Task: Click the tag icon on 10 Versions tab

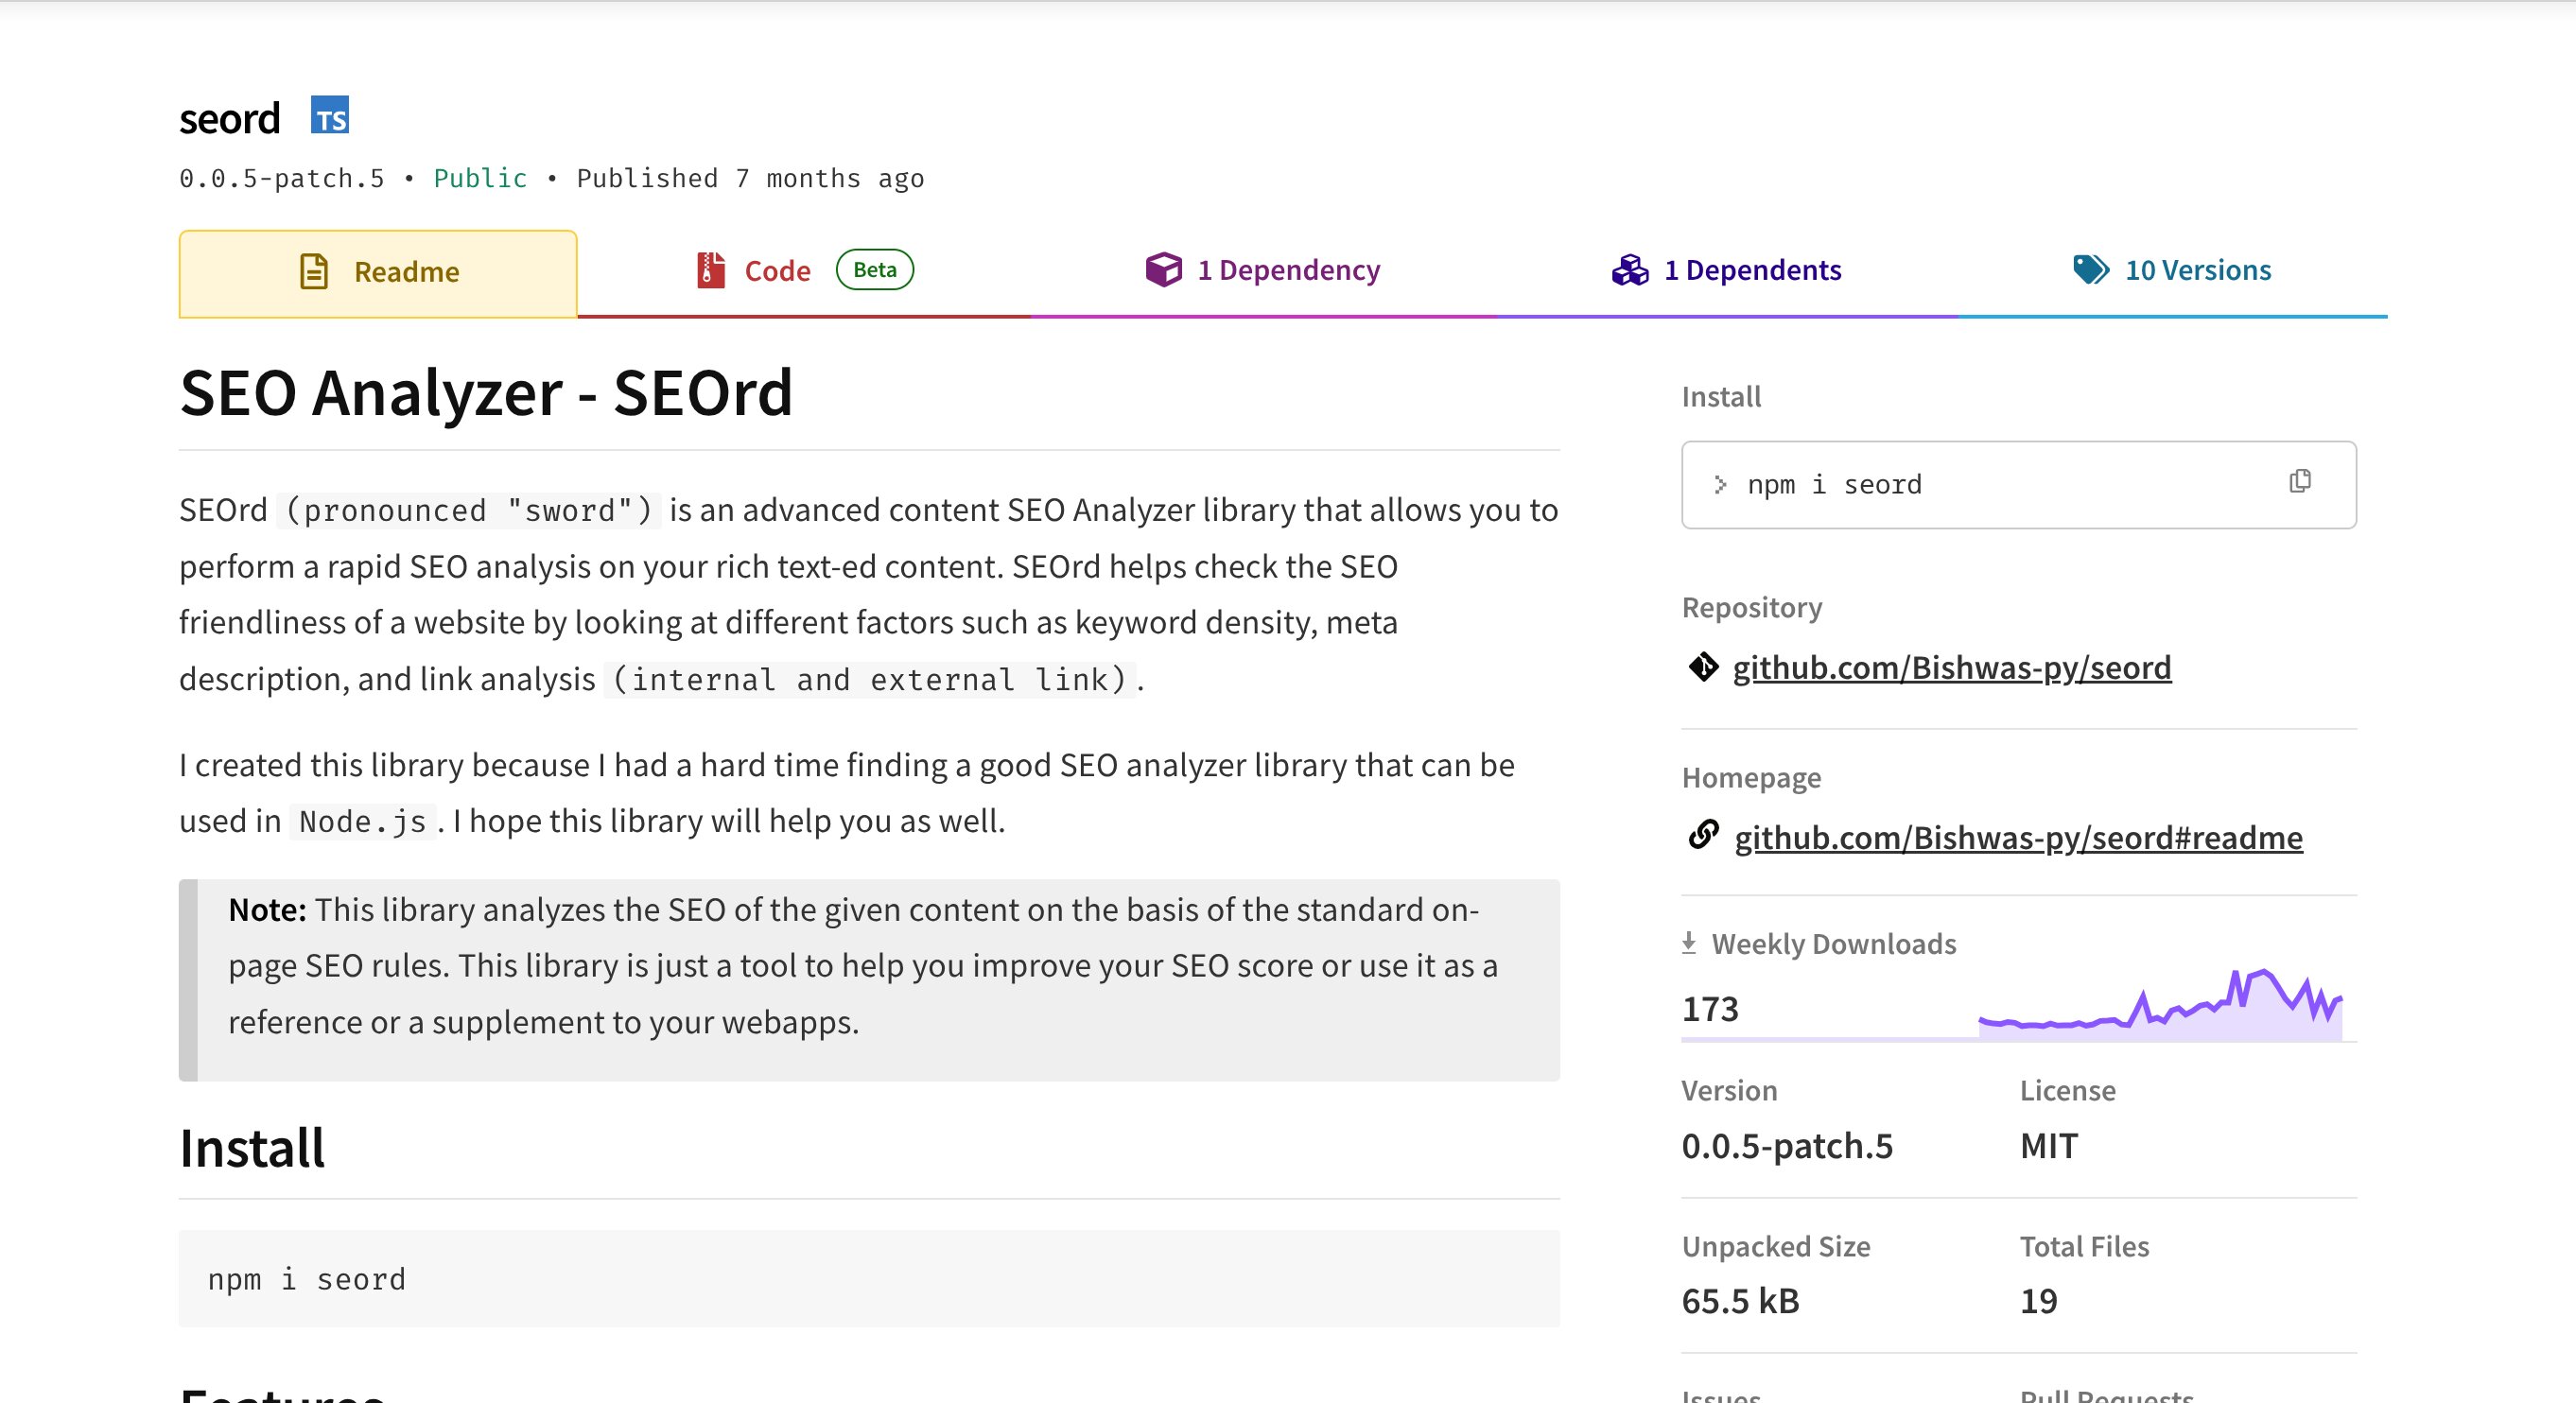Action: [2088, 269]
